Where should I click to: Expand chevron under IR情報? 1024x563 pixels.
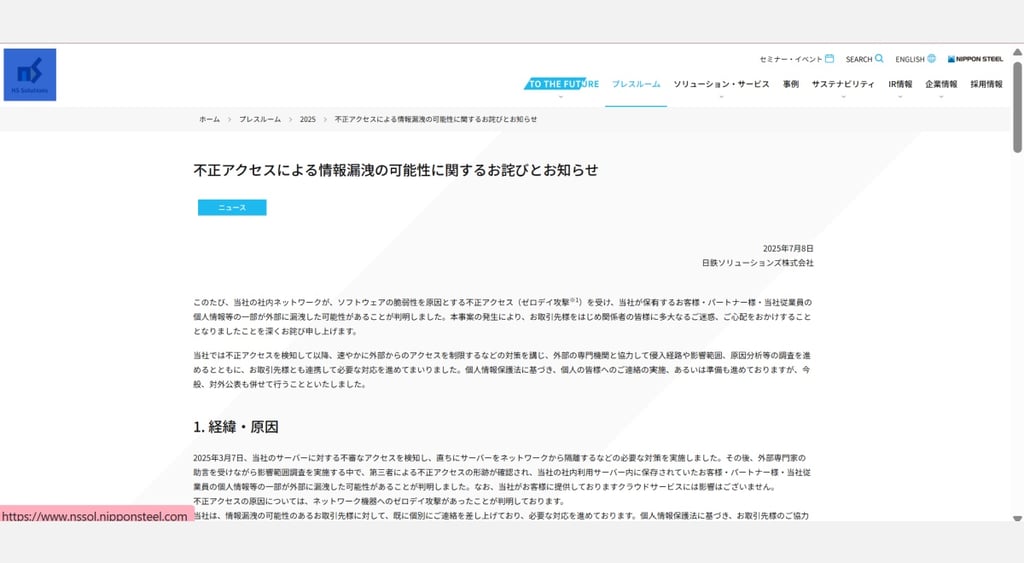pyautogui.click(x=900, y=97)
